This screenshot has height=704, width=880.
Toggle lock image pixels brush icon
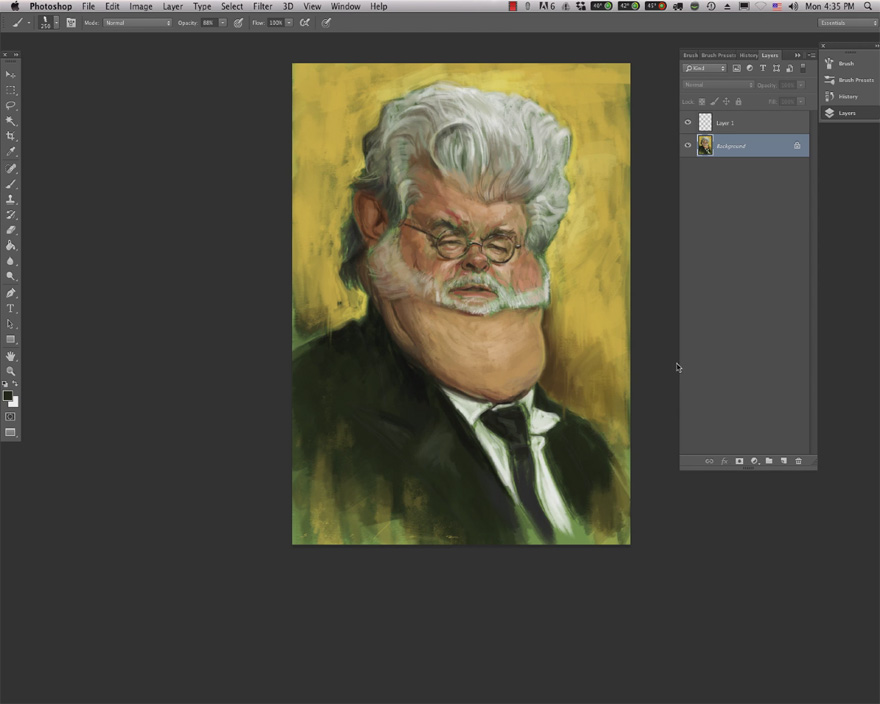coord(714,102)
